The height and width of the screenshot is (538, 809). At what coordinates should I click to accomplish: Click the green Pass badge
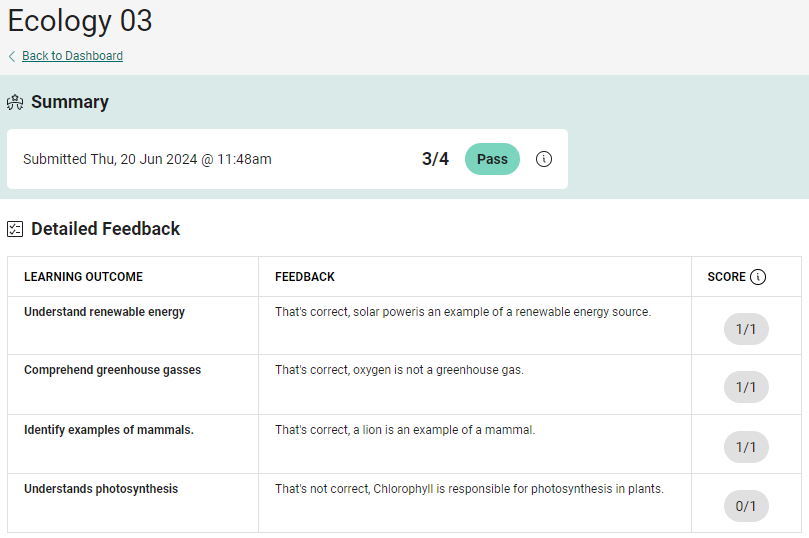(492, 159)
